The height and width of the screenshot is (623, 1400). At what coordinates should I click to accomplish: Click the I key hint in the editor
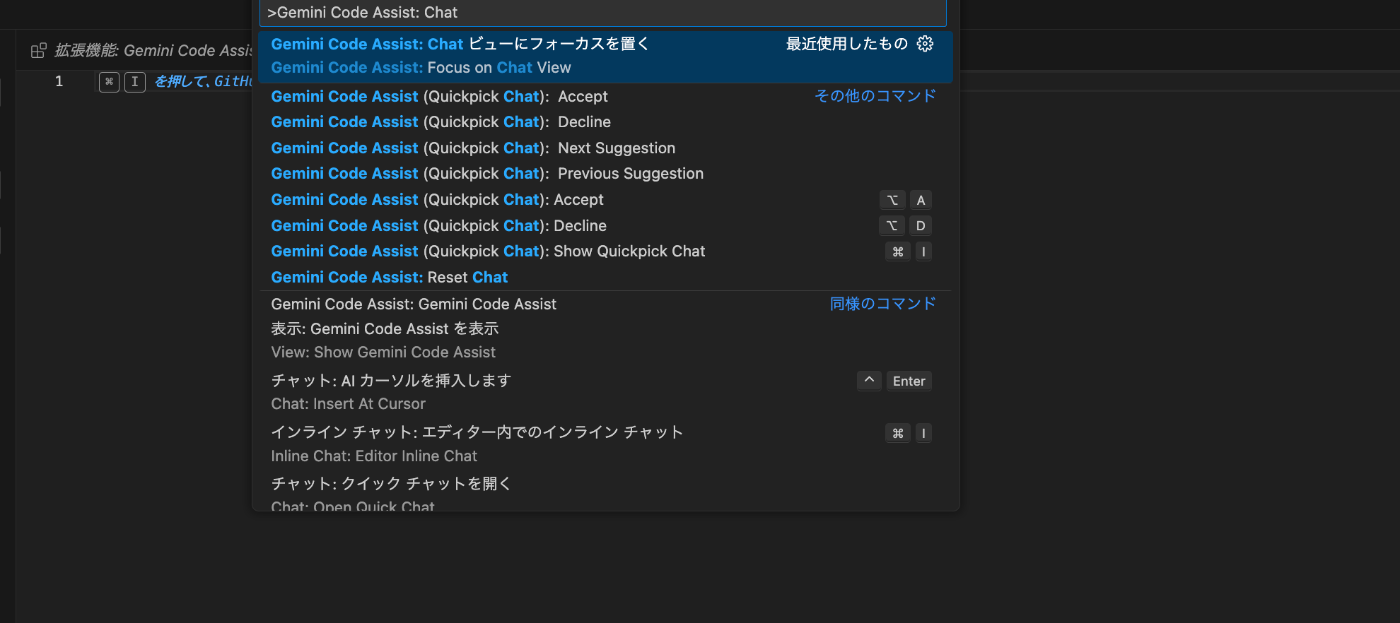135,82
